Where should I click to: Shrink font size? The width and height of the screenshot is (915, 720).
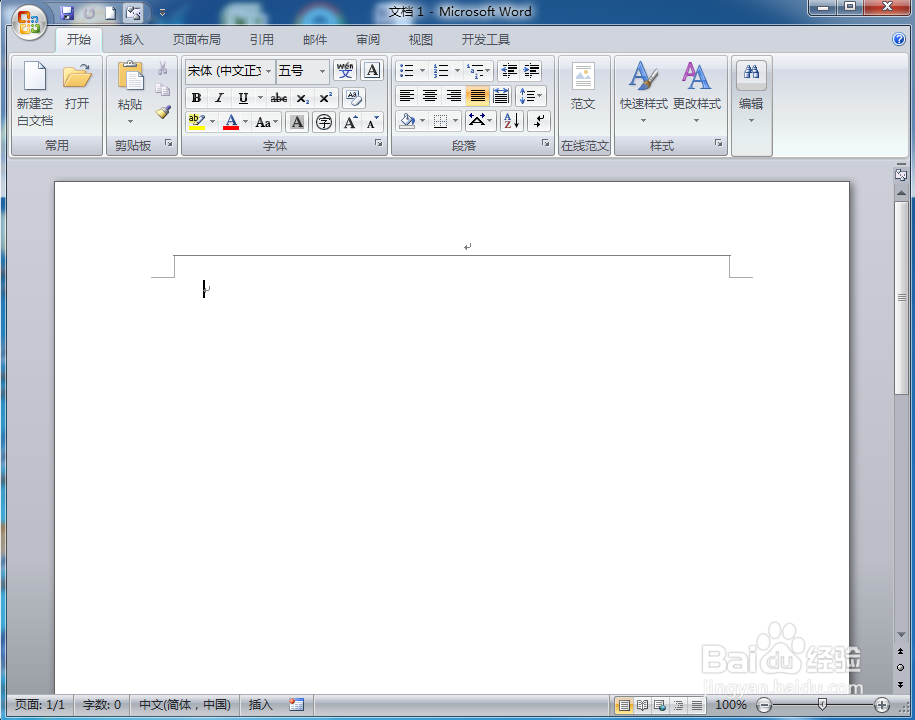(x=372, y=122)
